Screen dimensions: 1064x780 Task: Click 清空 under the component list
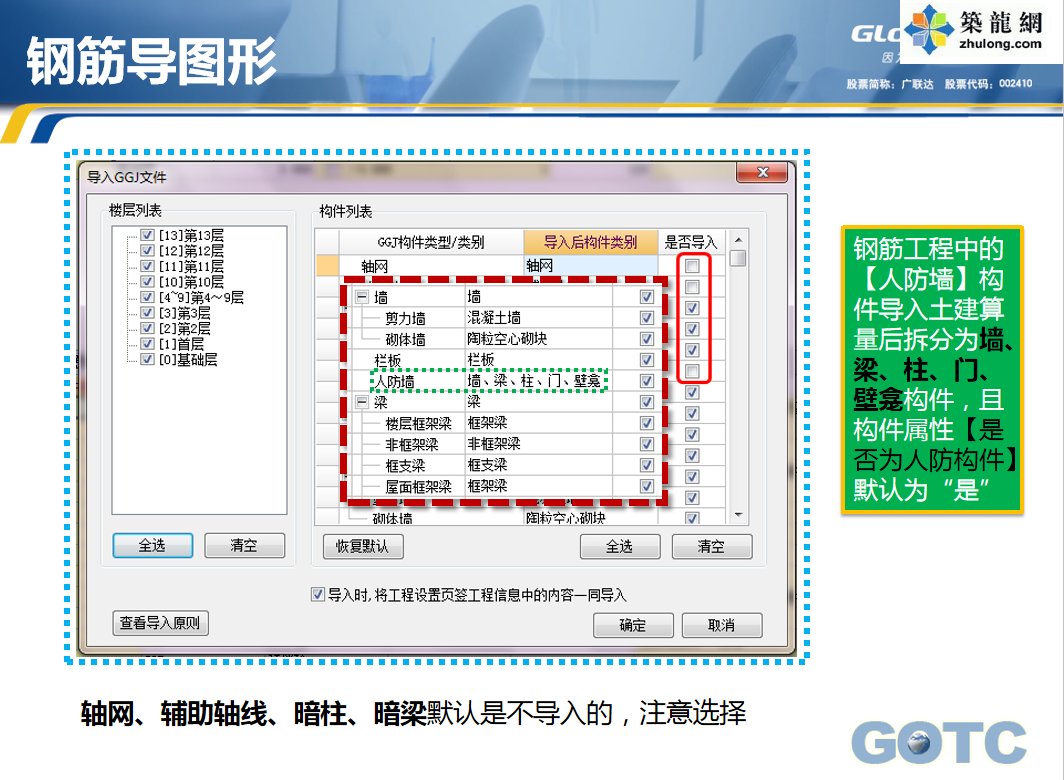point(711,547)
